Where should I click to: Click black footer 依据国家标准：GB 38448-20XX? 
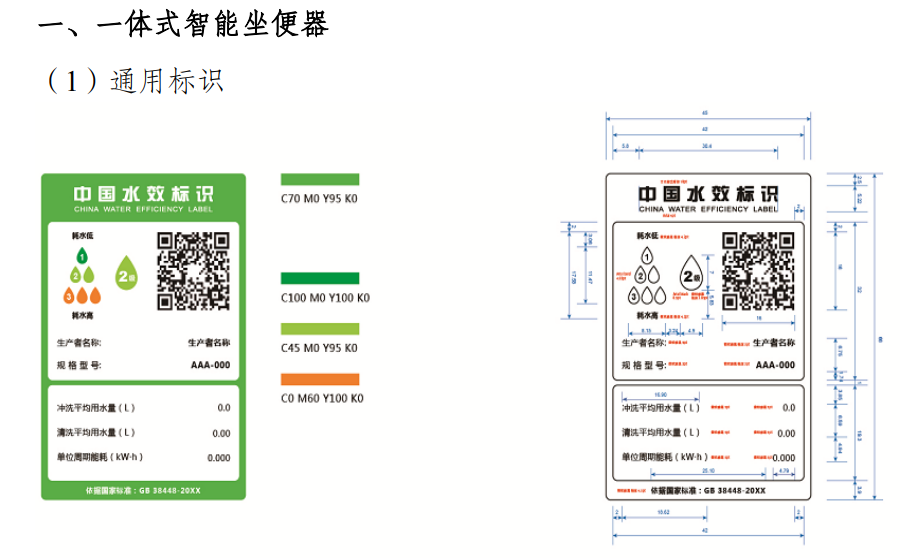[708, 491]
